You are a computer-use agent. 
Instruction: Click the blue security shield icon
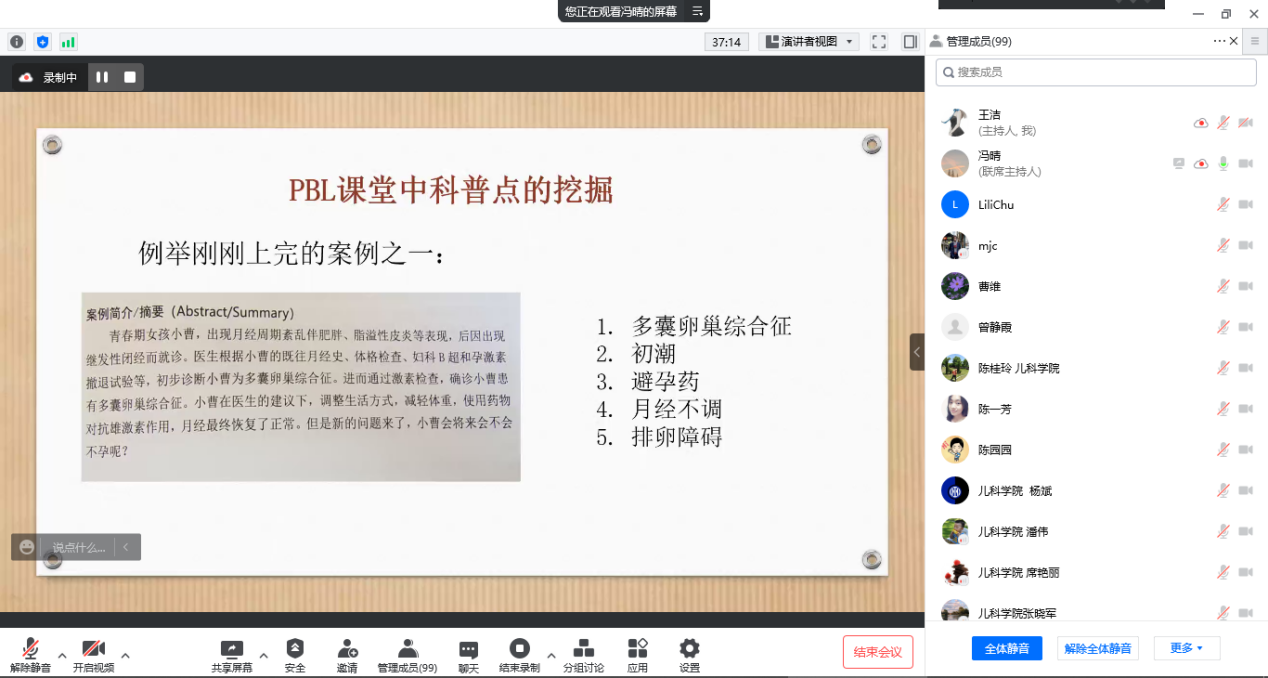42,42
